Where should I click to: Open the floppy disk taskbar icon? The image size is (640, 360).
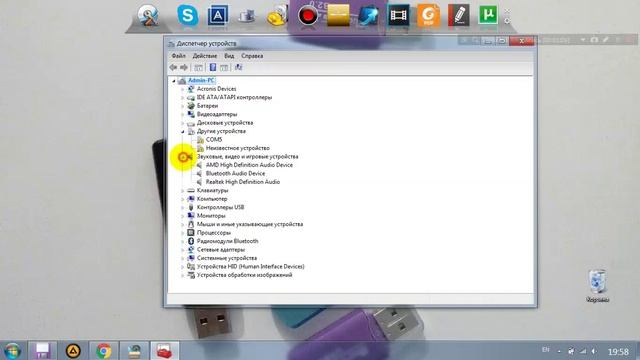[42, 351]
